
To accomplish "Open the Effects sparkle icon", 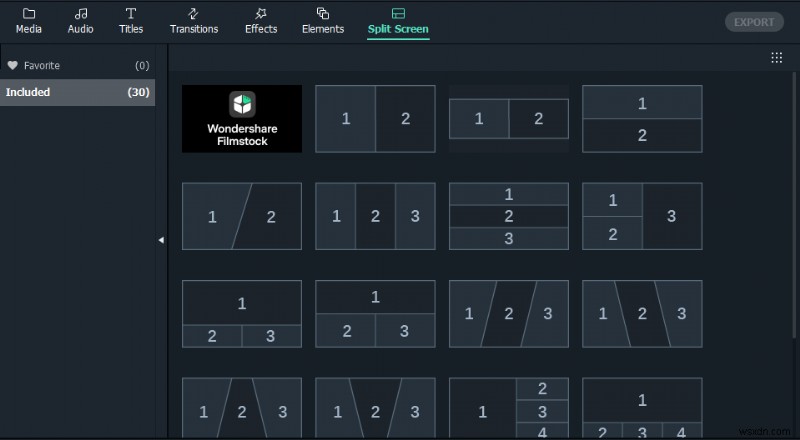I will coord(261,13).
